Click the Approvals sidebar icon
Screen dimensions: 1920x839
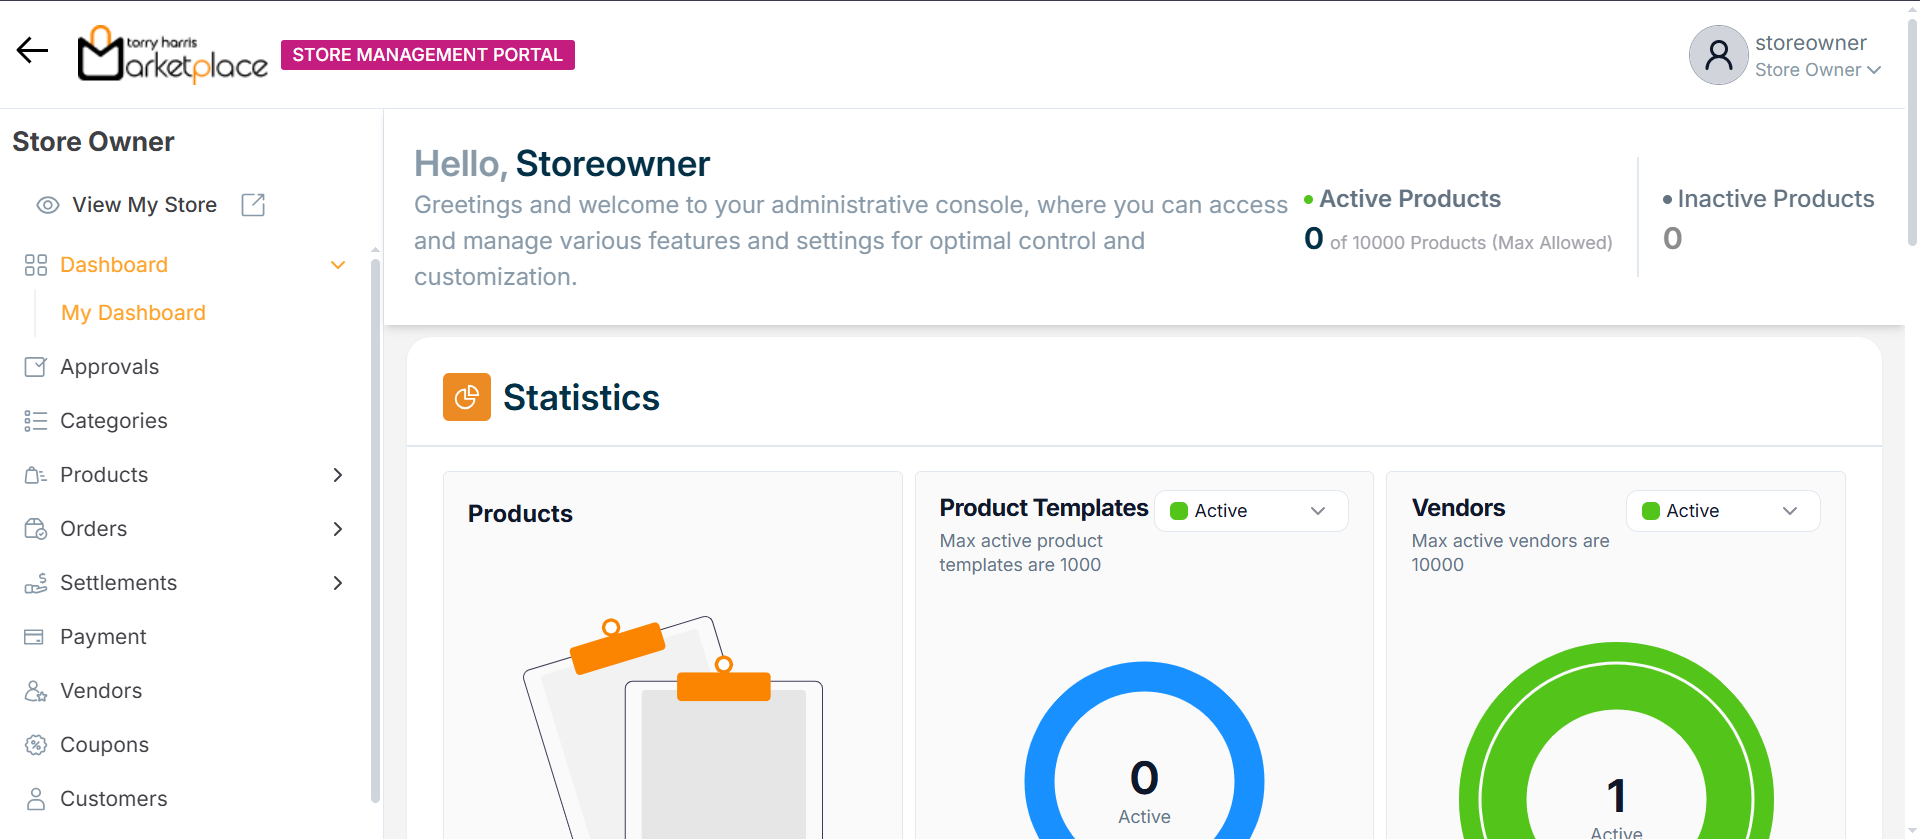(x=35, y=367)
